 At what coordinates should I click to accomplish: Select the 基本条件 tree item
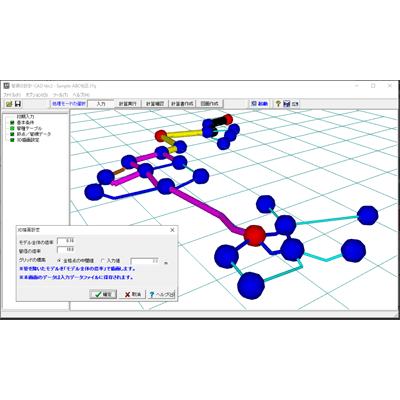(x=25, y=123)
